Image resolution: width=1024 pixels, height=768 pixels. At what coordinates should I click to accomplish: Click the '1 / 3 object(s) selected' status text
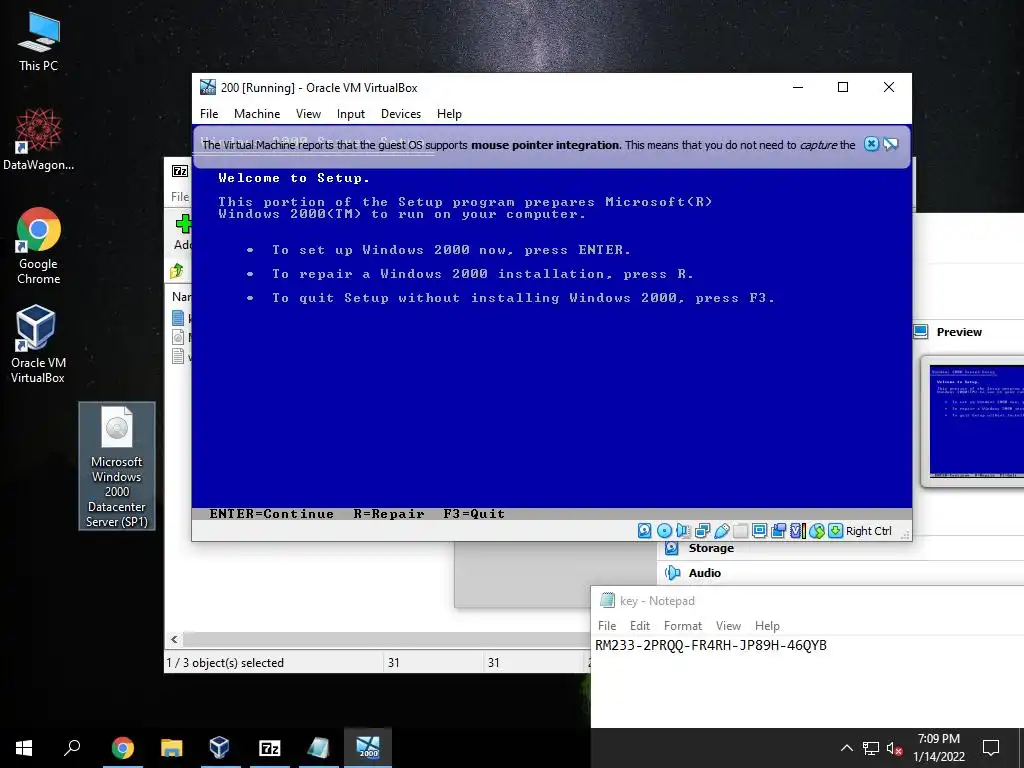coord(225,663)
